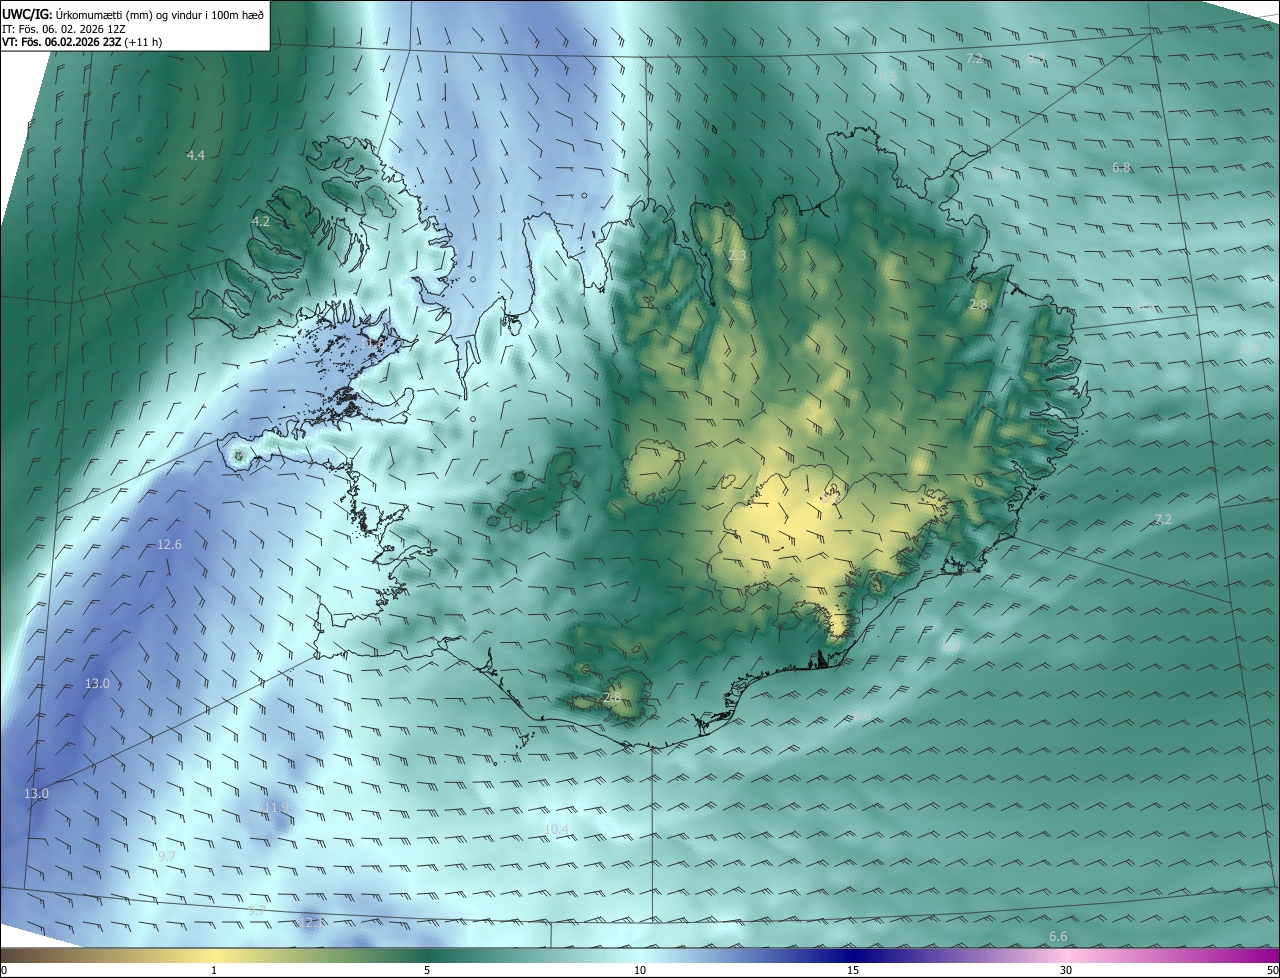Click the 10 tick label on the colorbar
The image size is (1280, 978).
[640, 970]
